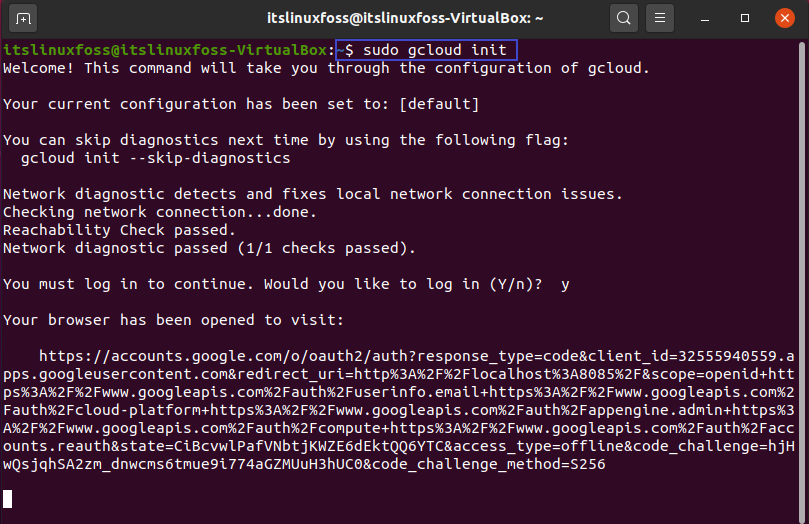Click the Checking network connection...done line
The image size is (809, 524).
click(x=160, y=212)
